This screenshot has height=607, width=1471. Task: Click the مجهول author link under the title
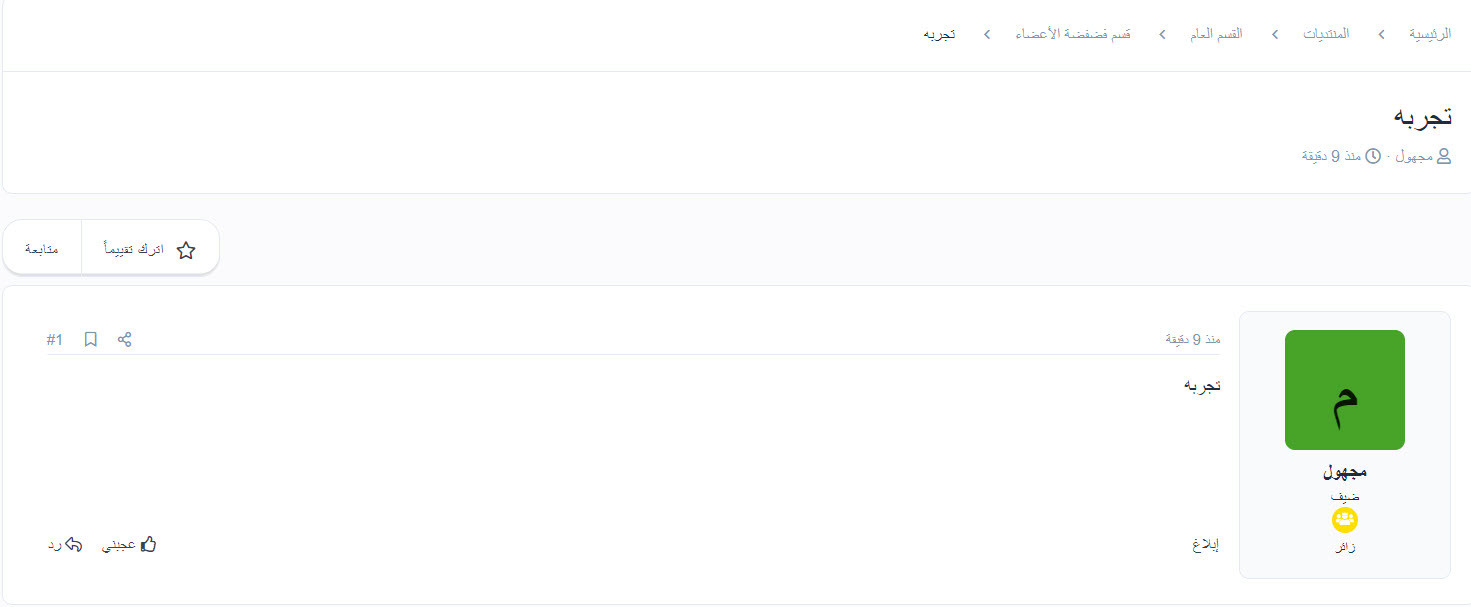(1414, 156)
